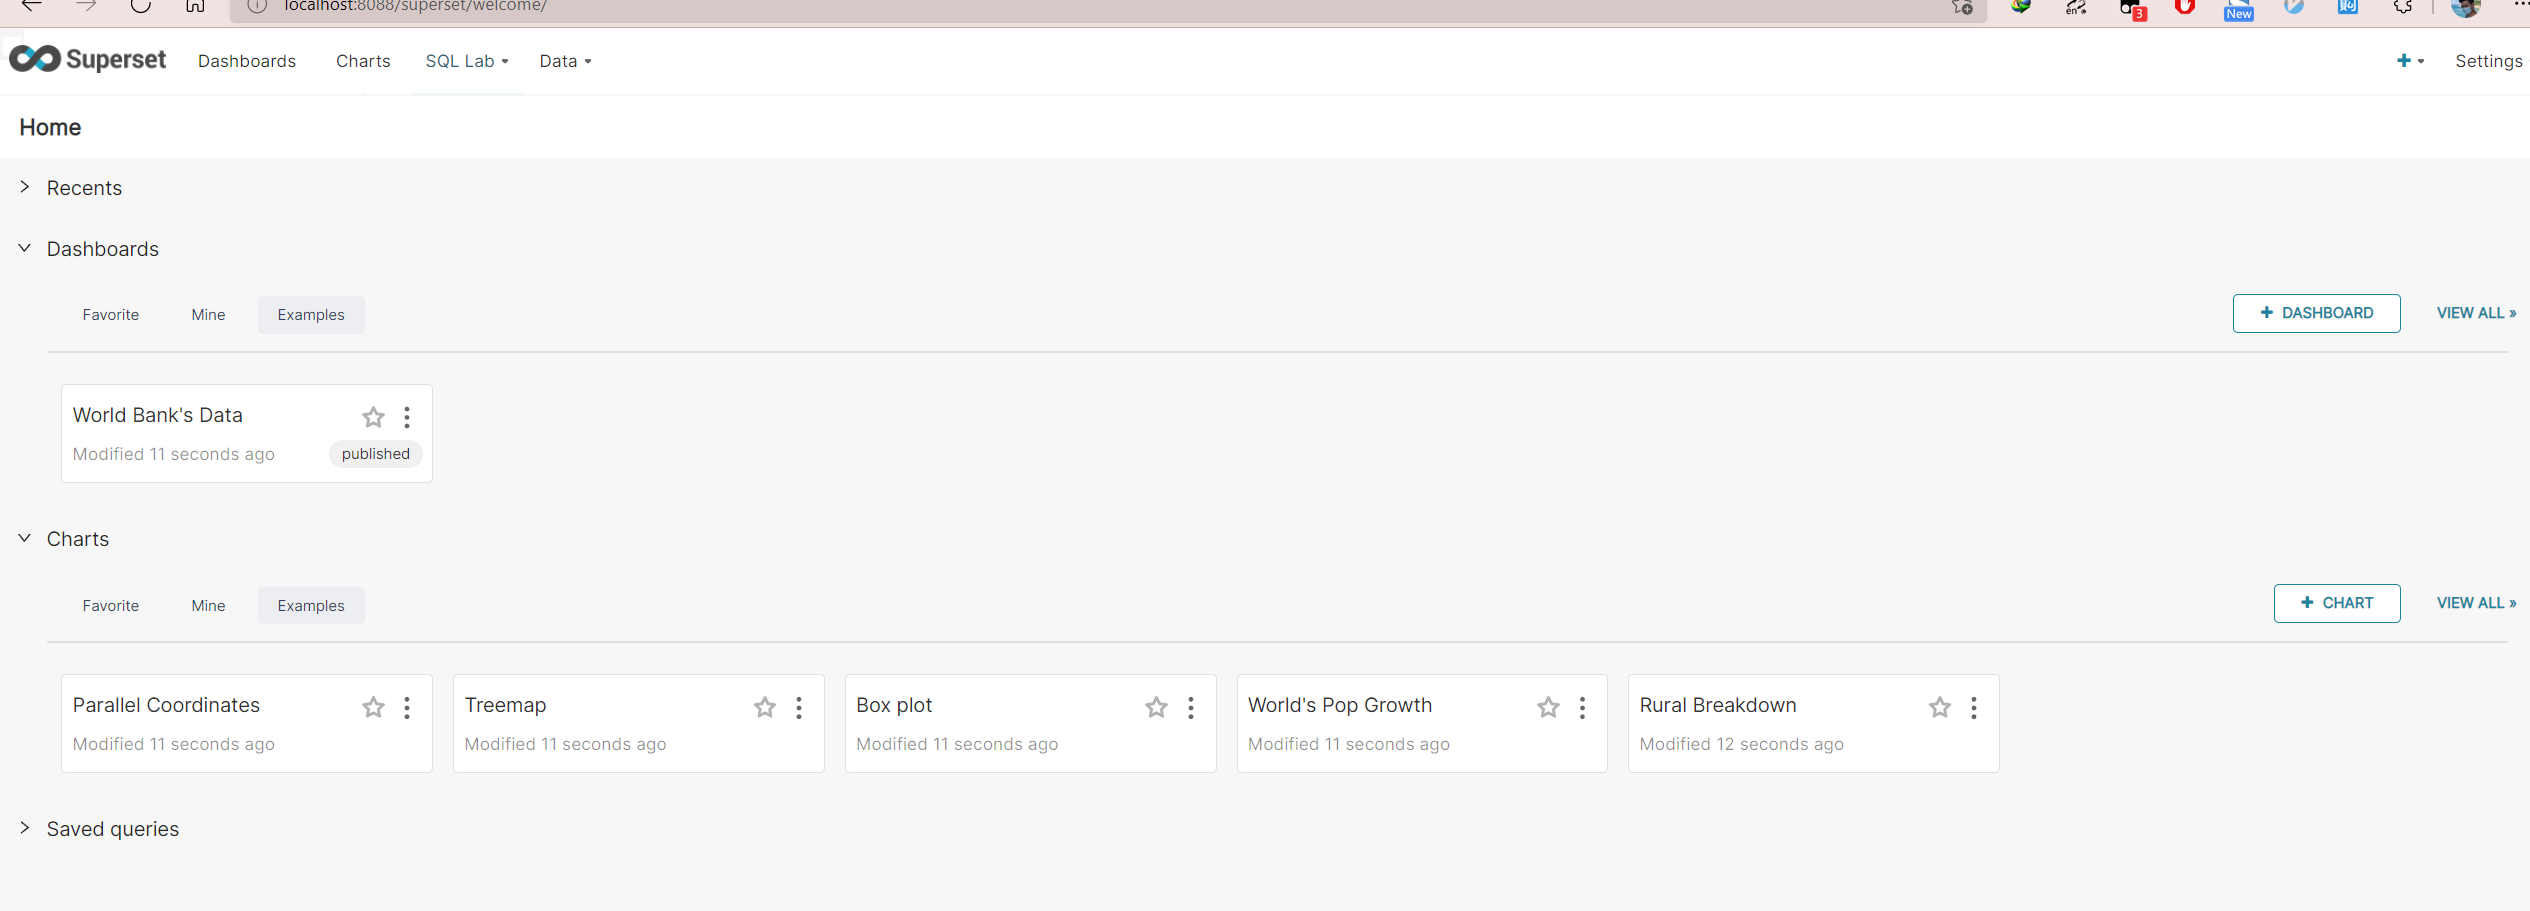Click the + DASHBOARD button
This screenshot has width=2530, height=911.
(x=2316, y=313)
